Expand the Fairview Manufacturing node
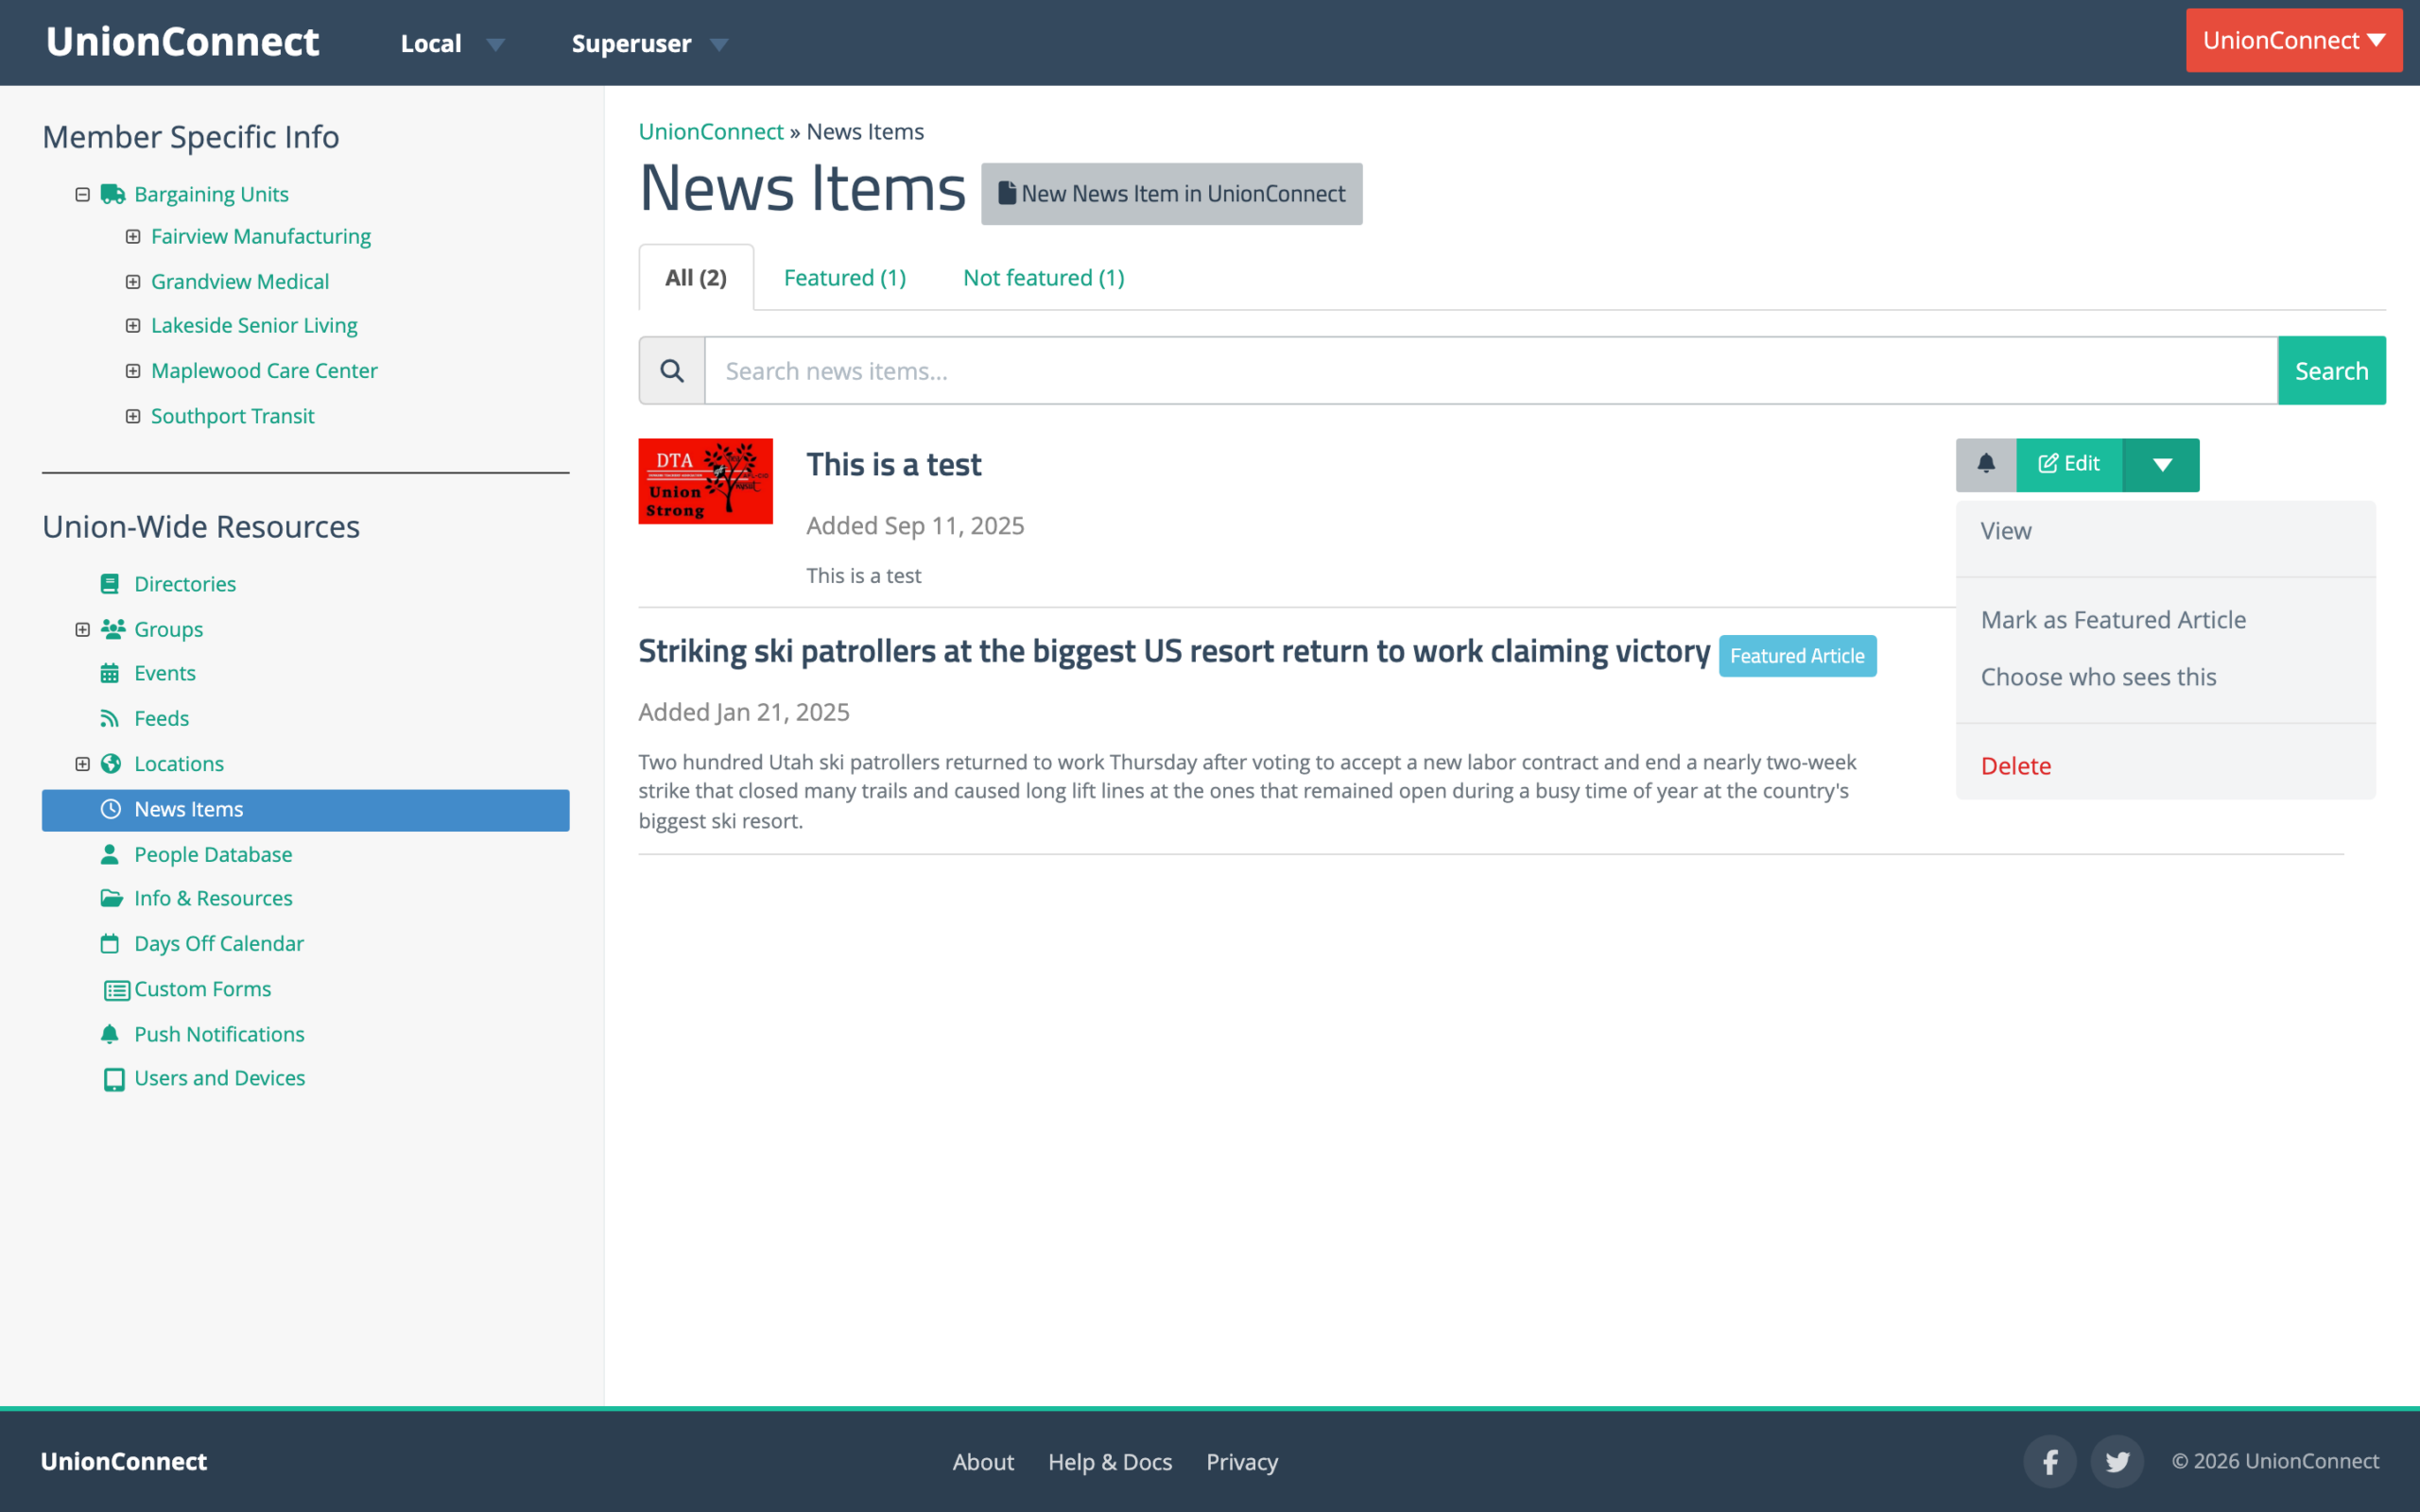The image size is (2420, 1512). point(133,237)
